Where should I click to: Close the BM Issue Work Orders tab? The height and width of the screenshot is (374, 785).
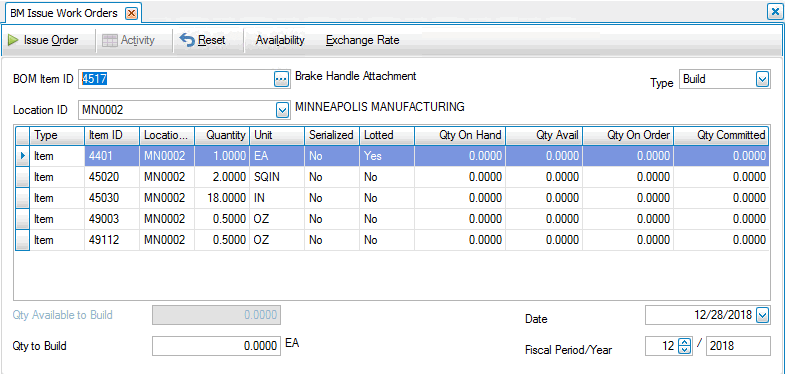(131, 14)
